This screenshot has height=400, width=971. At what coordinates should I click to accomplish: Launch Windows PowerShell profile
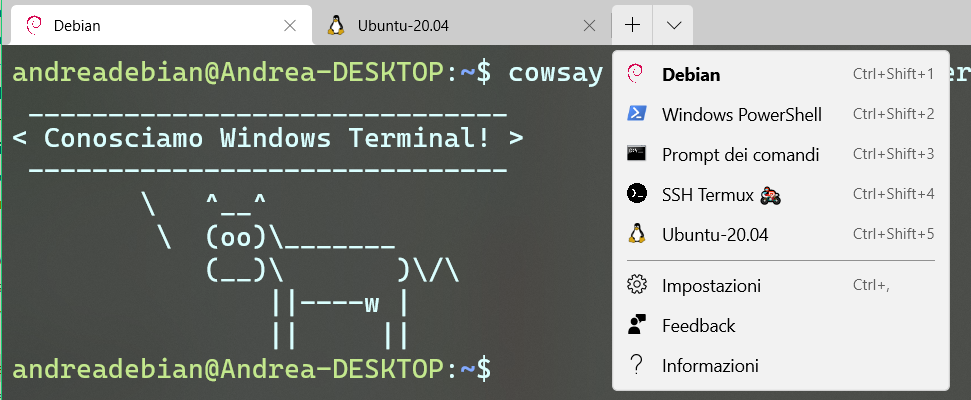pos(780,114)
